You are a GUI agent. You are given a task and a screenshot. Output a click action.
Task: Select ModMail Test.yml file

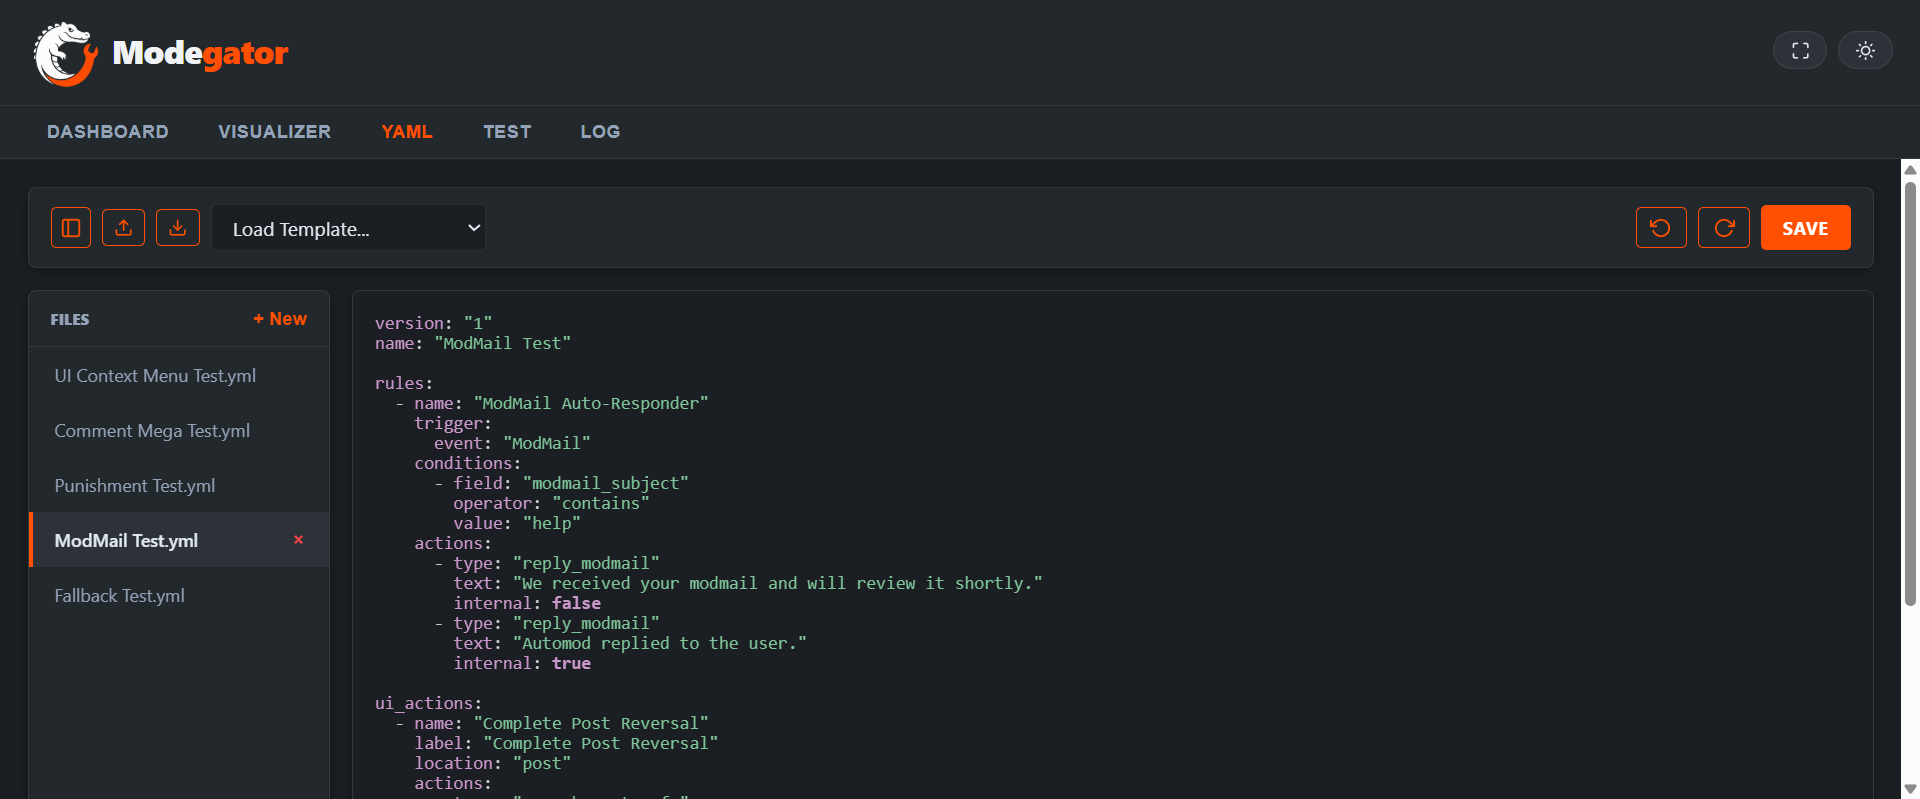coord(179,541)
